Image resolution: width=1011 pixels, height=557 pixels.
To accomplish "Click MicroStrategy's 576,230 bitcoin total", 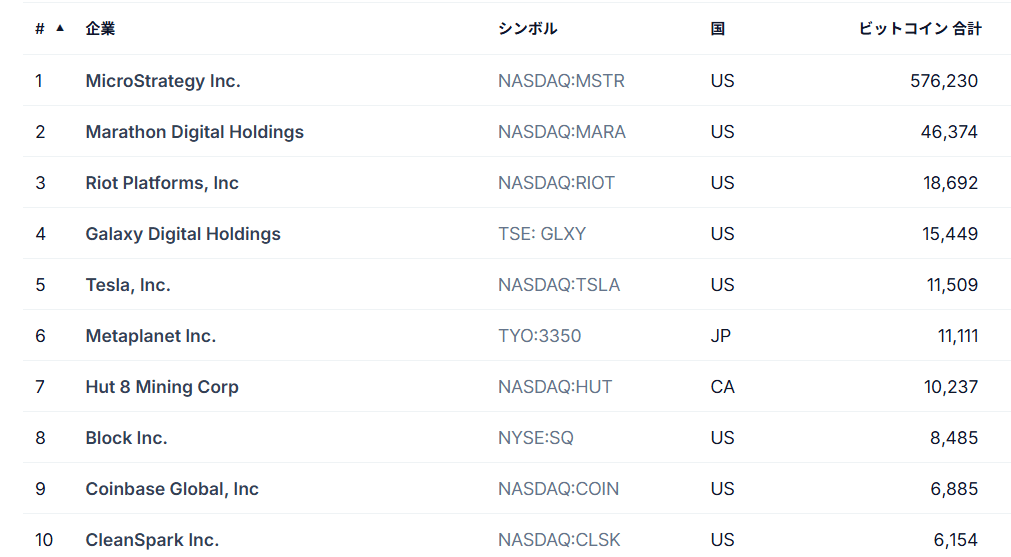I will (x=944, y=81).
